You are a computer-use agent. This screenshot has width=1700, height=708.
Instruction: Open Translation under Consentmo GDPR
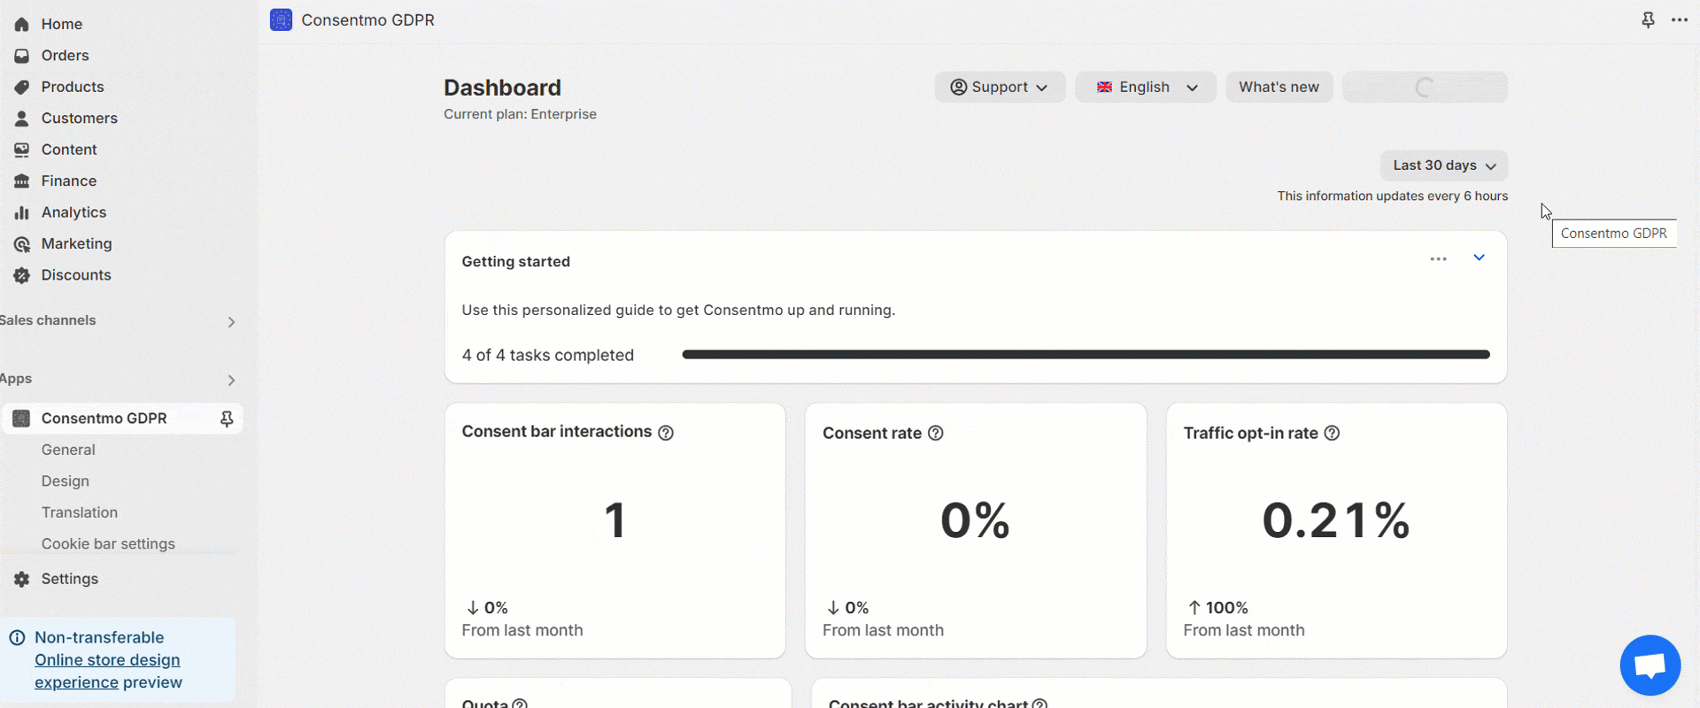(x=79, y=512)
